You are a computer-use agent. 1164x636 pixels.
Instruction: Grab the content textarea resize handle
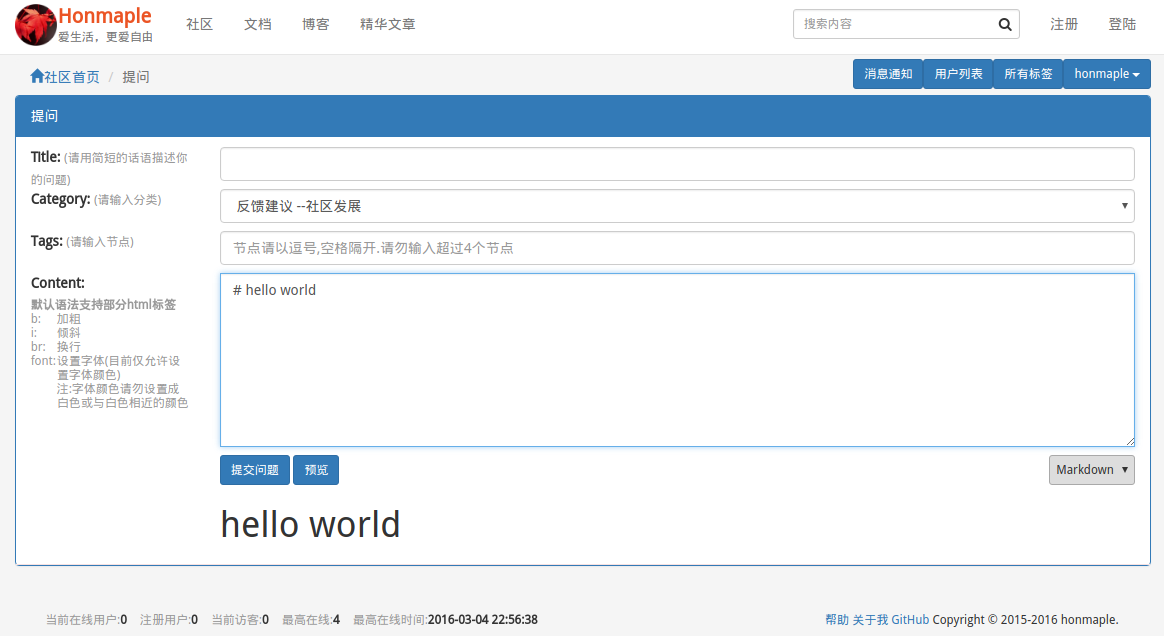tap(1130, 441)
